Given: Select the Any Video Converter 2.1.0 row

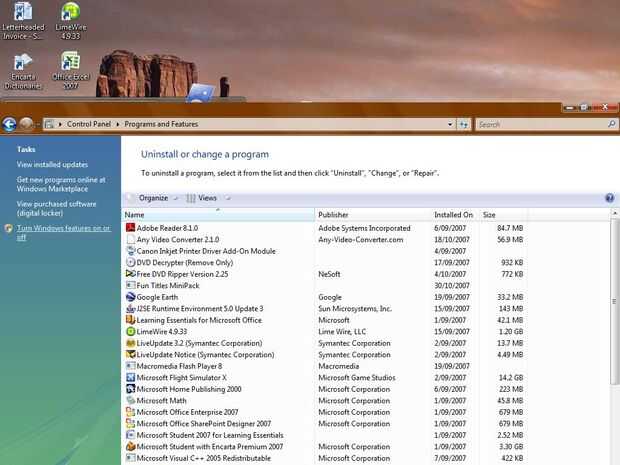Looking at the screenshot, I should pos(325,239).
